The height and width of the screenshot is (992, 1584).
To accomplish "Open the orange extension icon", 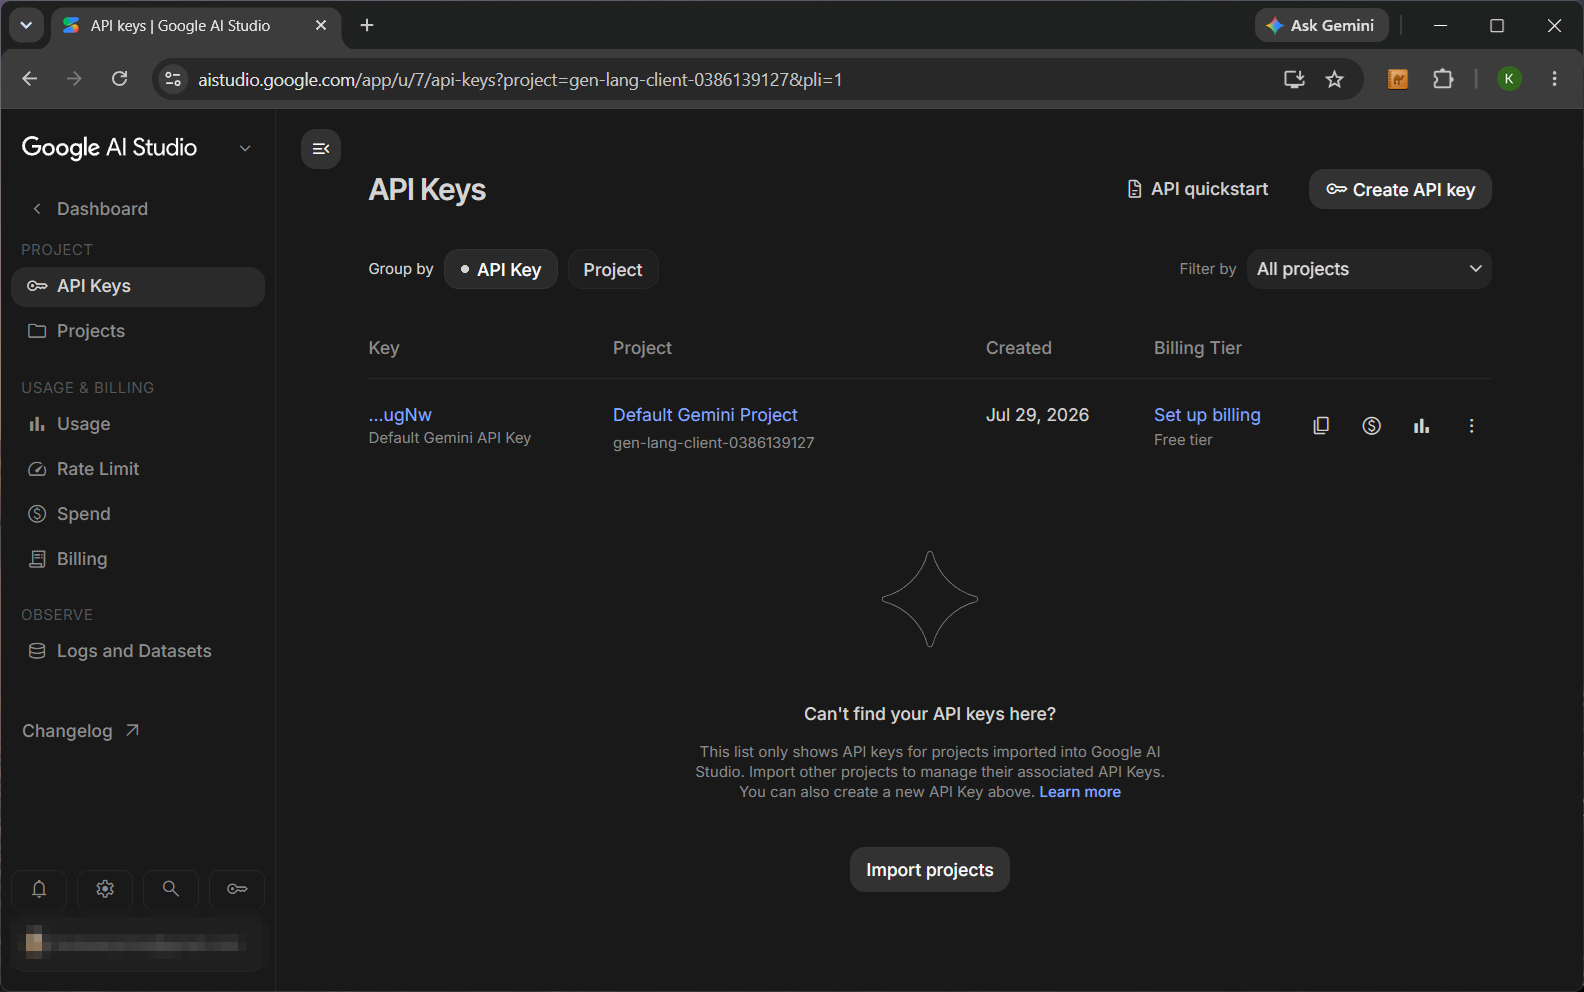I will coord(1398,79).
